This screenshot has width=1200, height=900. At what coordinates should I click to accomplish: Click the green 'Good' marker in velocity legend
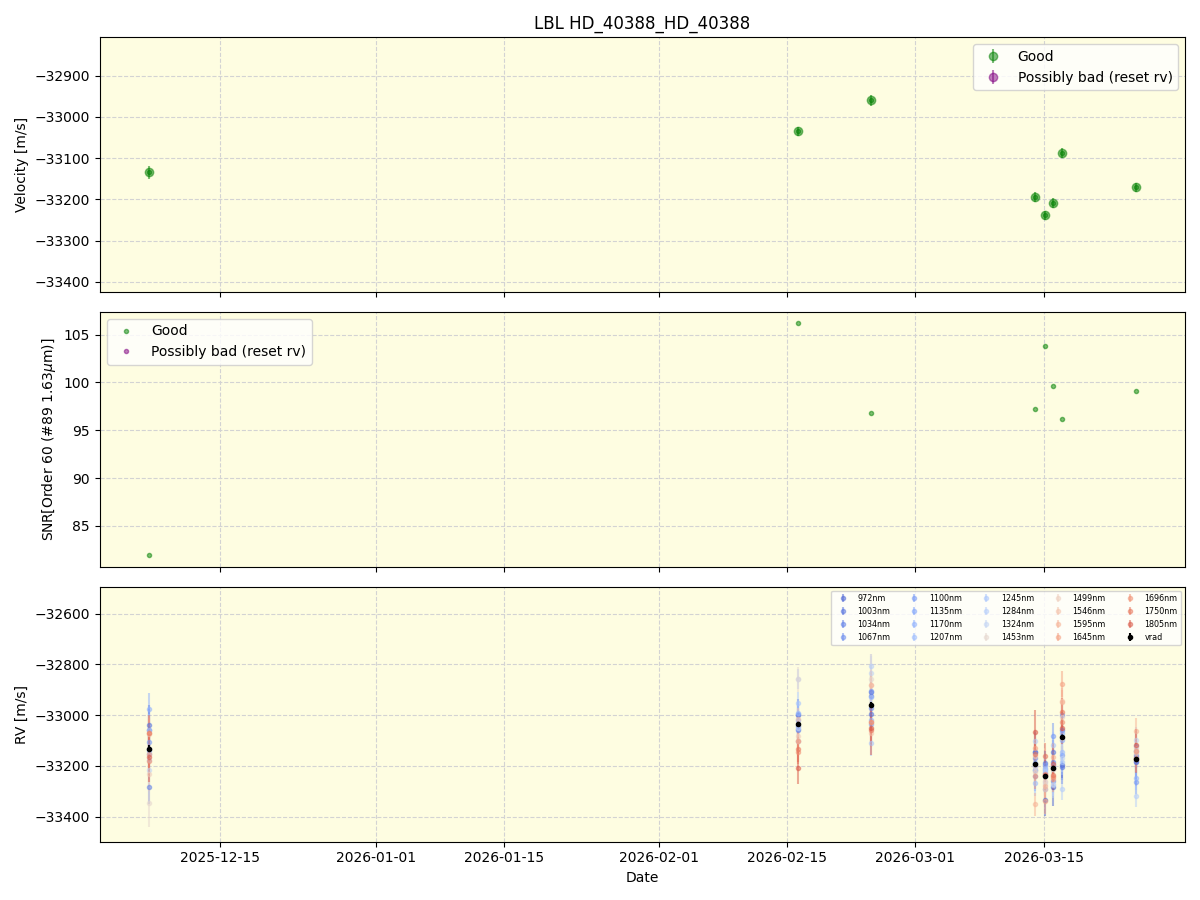pyautogui.click(x=993, y=56)
